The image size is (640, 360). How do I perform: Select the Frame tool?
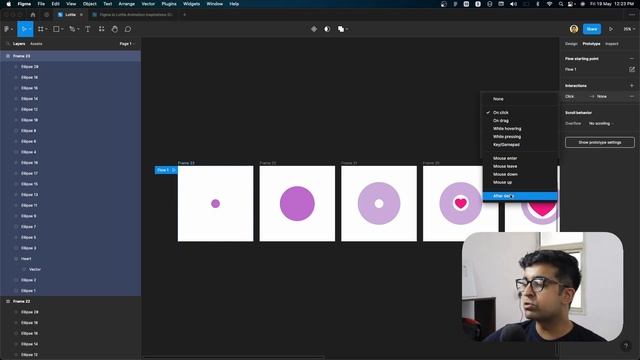[41, 29]
